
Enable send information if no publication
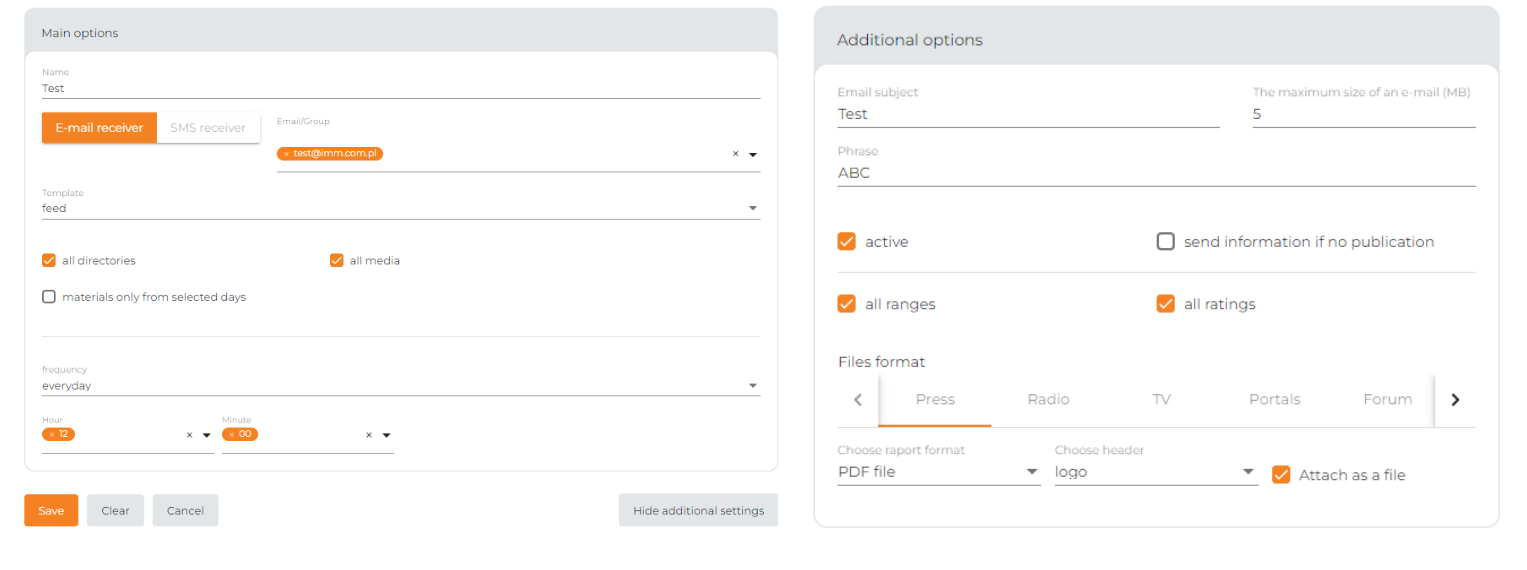click(1165, 241)
